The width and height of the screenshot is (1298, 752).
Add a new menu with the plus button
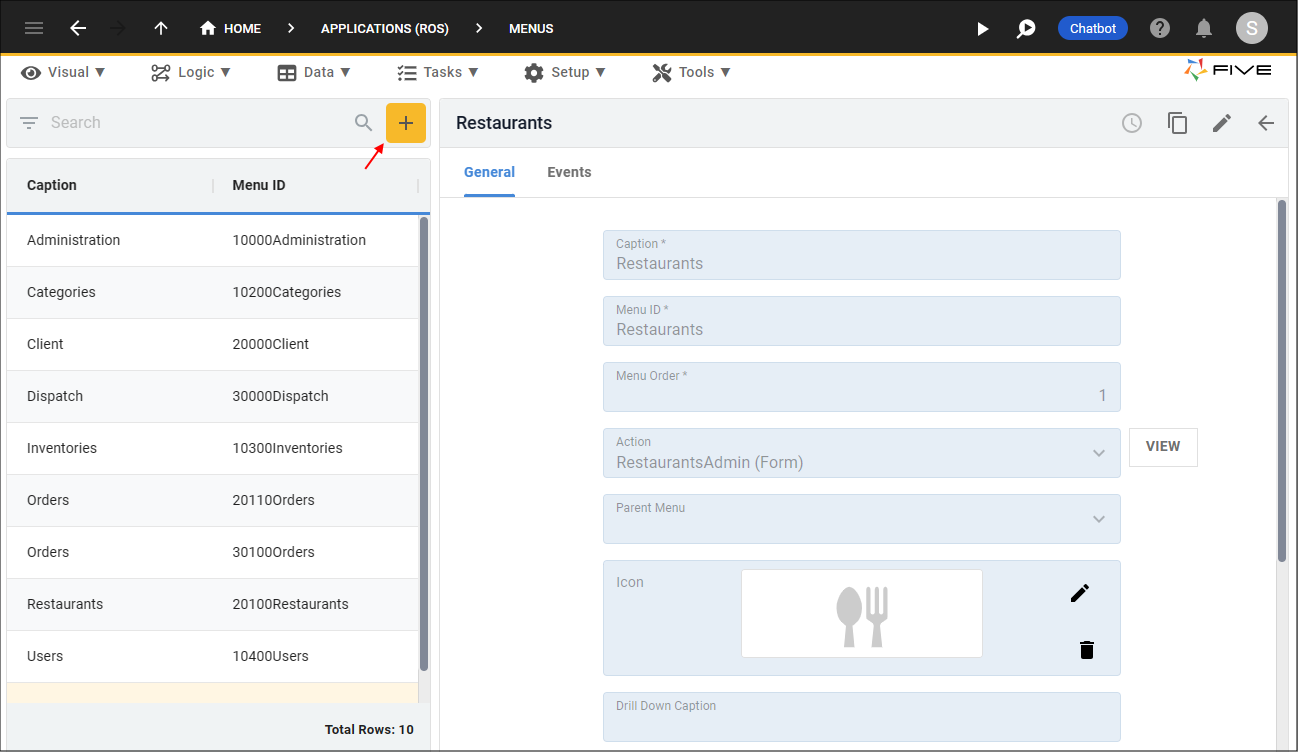(x=406, y=123)
